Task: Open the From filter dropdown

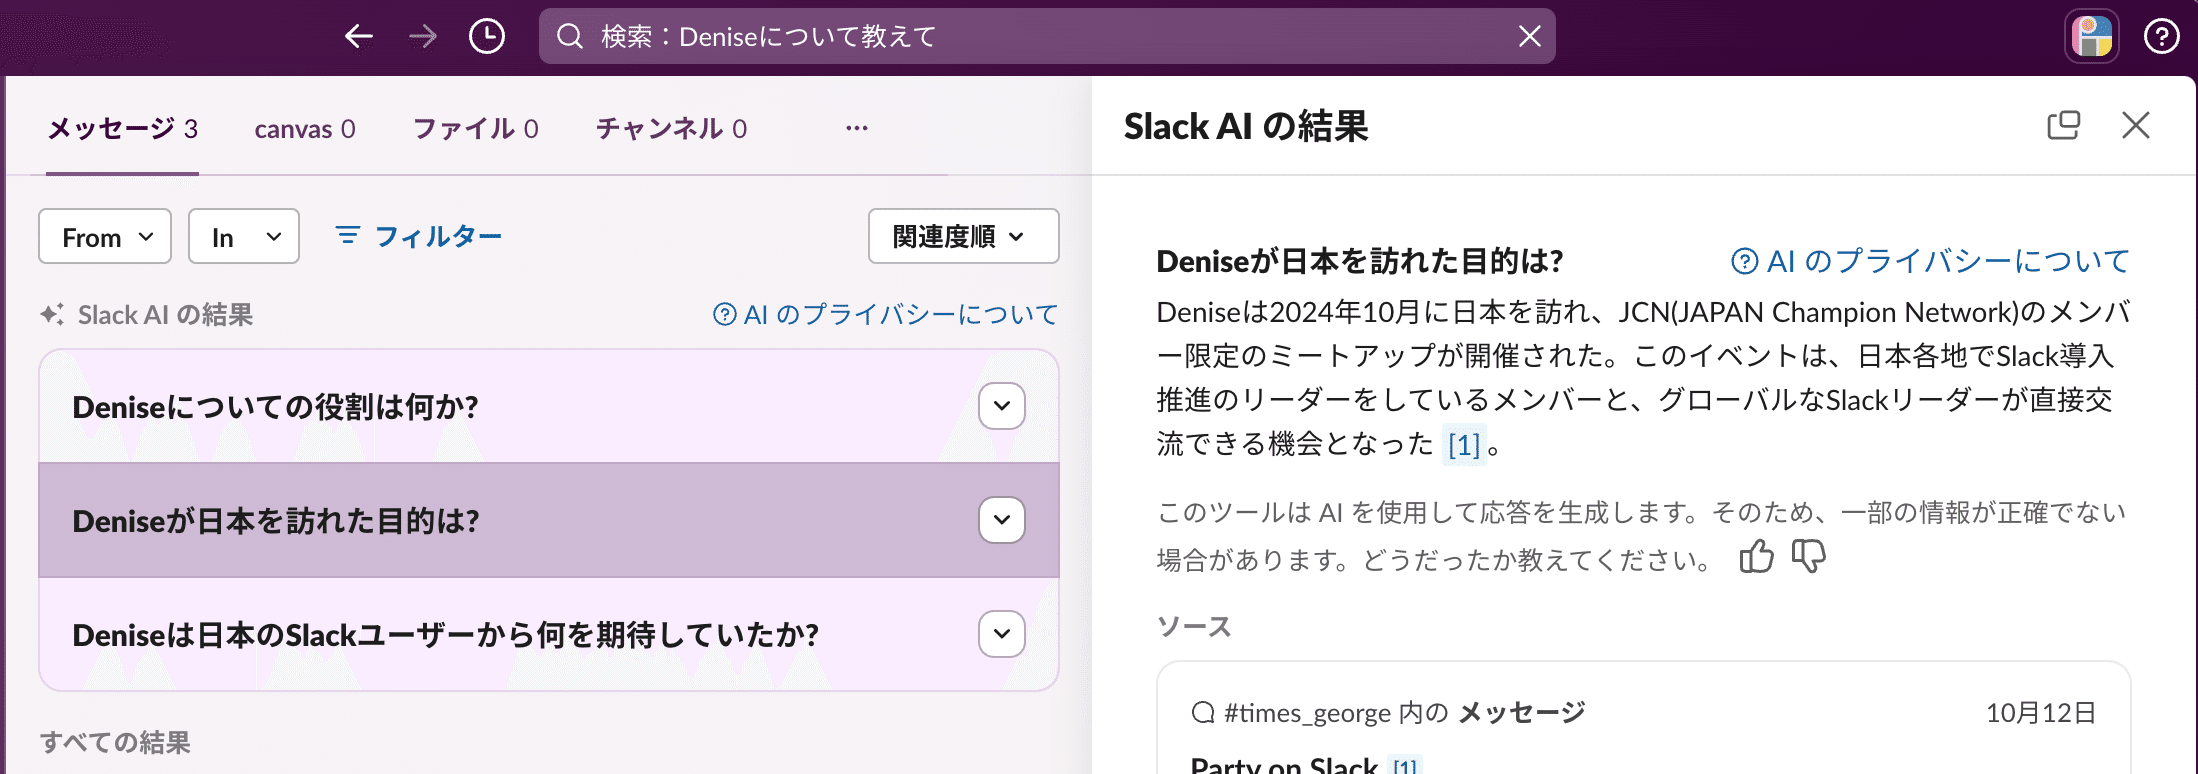Action: [x=105, y=236]
